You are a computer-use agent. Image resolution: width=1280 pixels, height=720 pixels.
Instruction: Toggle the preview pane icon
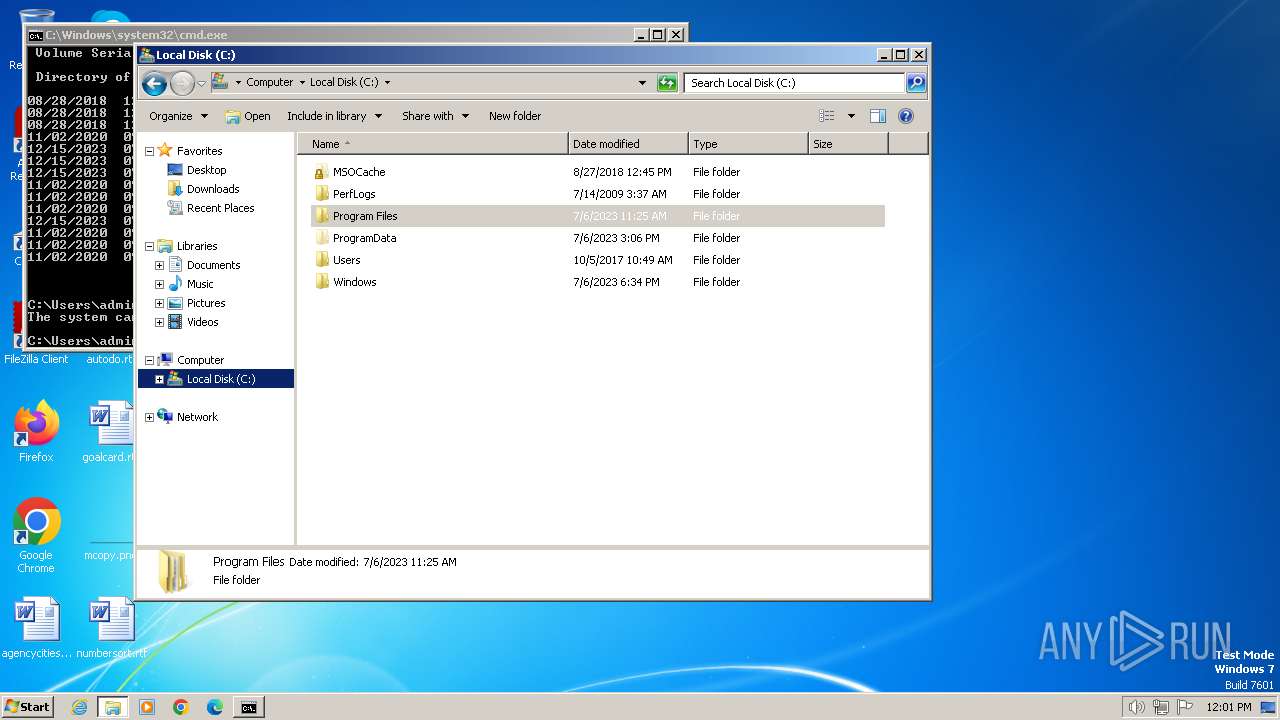(x=878, y=116)
